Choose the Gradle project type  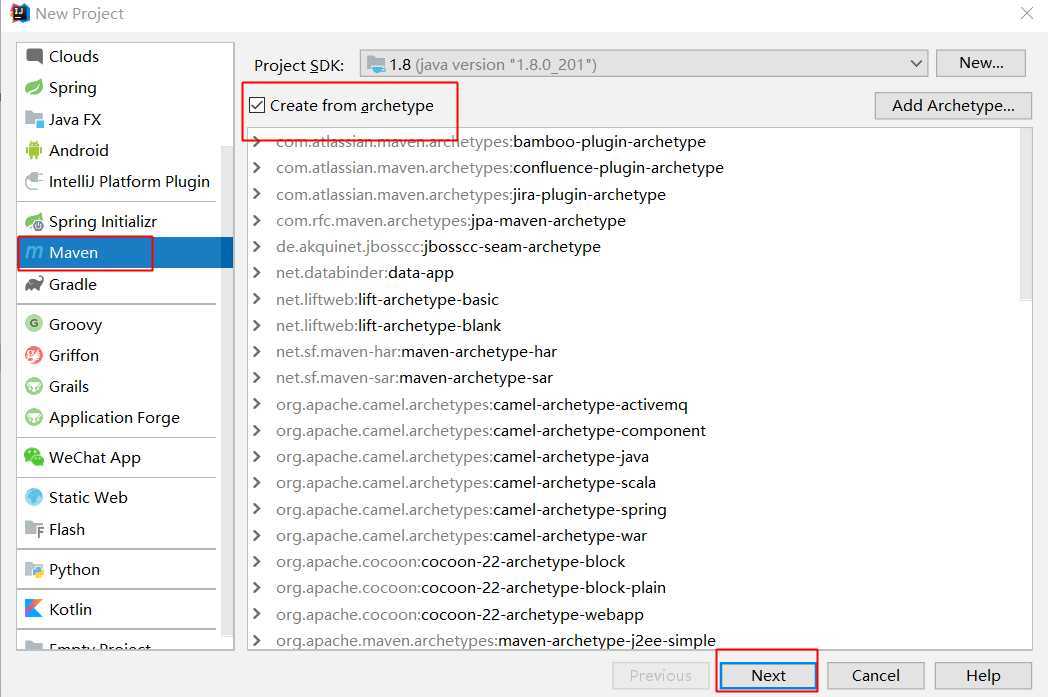73,284
